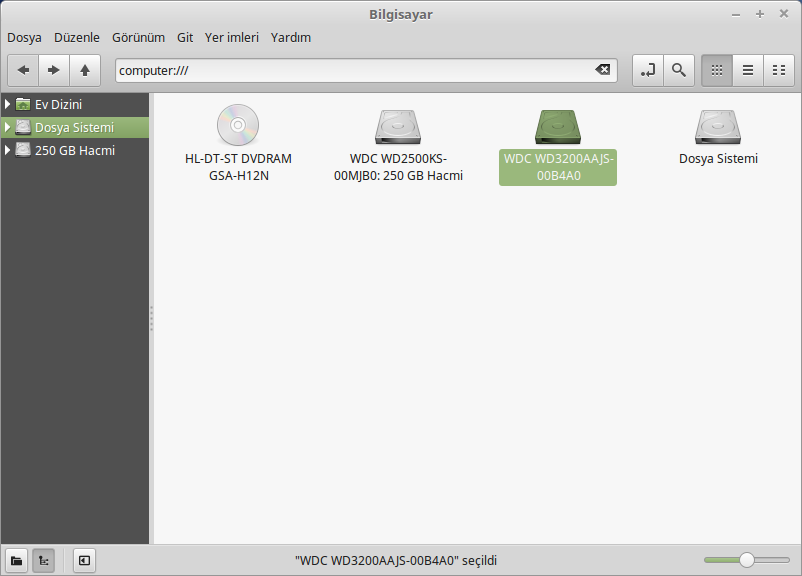The image size is (802, 576).
Task: Click the computer:/// location field
Action: tap(366, 70)
